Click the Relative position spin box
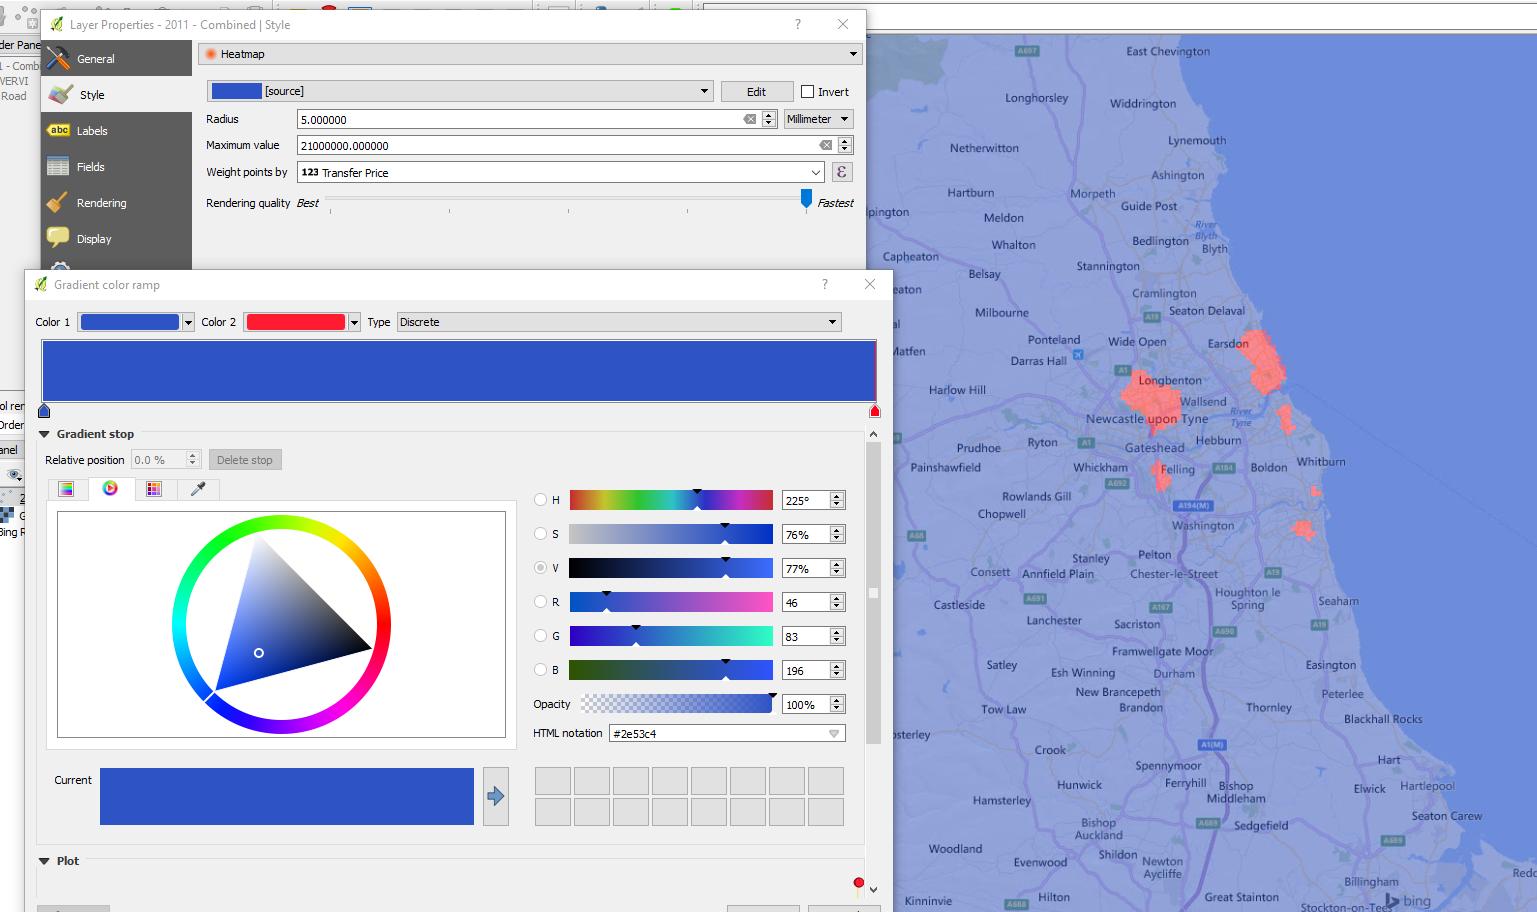The image size is (1537, 912). (166, 460)
